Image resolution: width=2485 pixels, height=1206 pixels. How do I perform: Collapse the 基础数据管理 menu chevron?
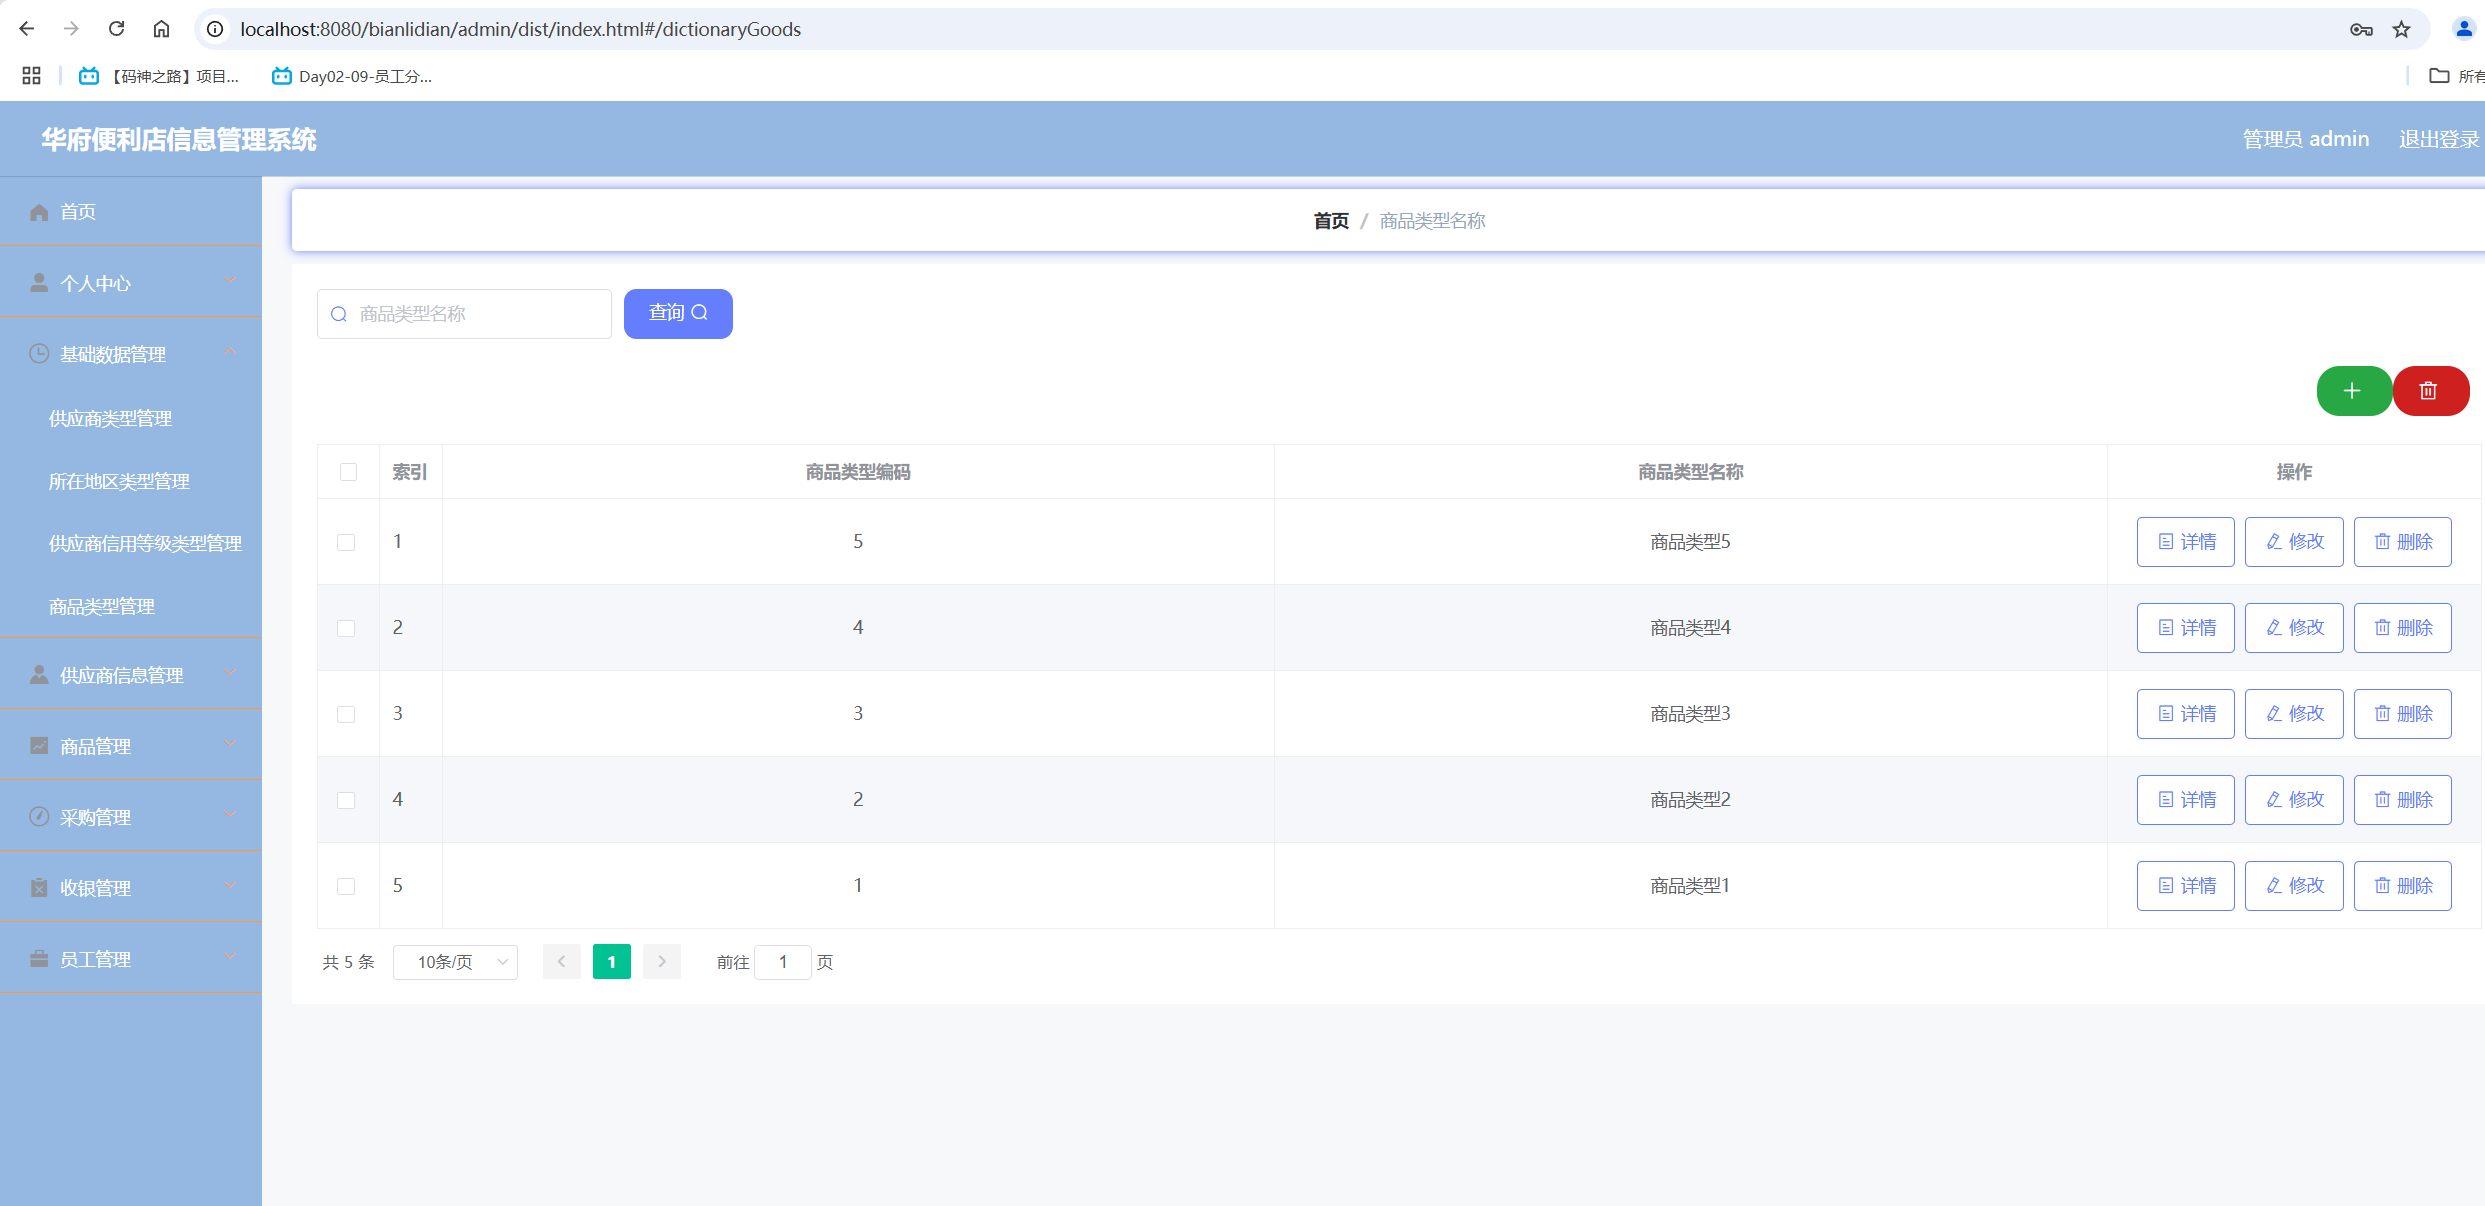click(231, 352)
